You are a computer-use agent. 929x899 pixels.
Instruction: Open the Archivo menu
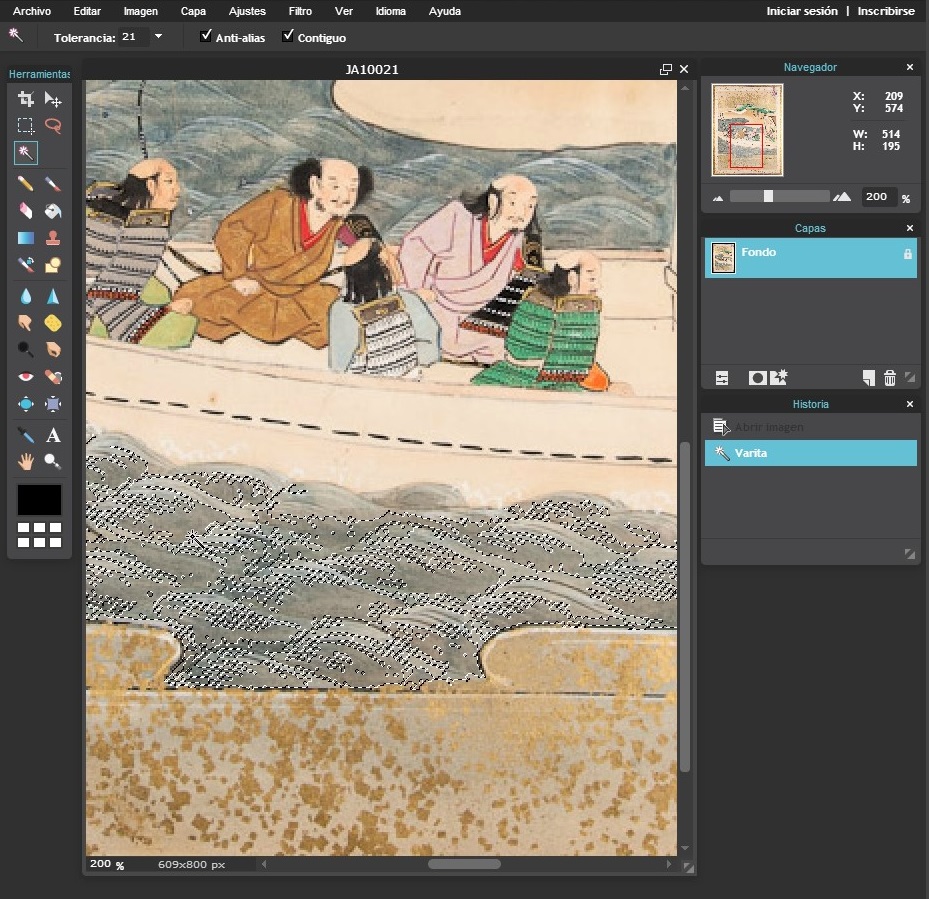pos(31,11)
